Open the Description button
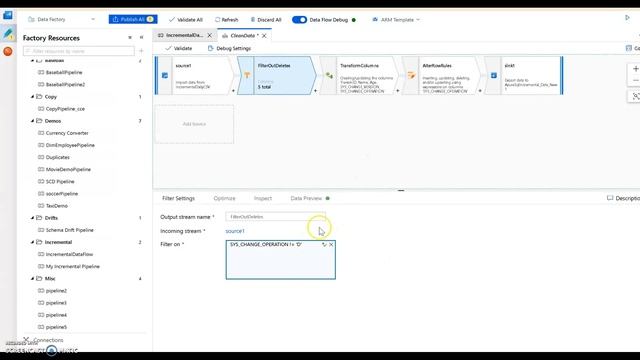 pos(623,198)
